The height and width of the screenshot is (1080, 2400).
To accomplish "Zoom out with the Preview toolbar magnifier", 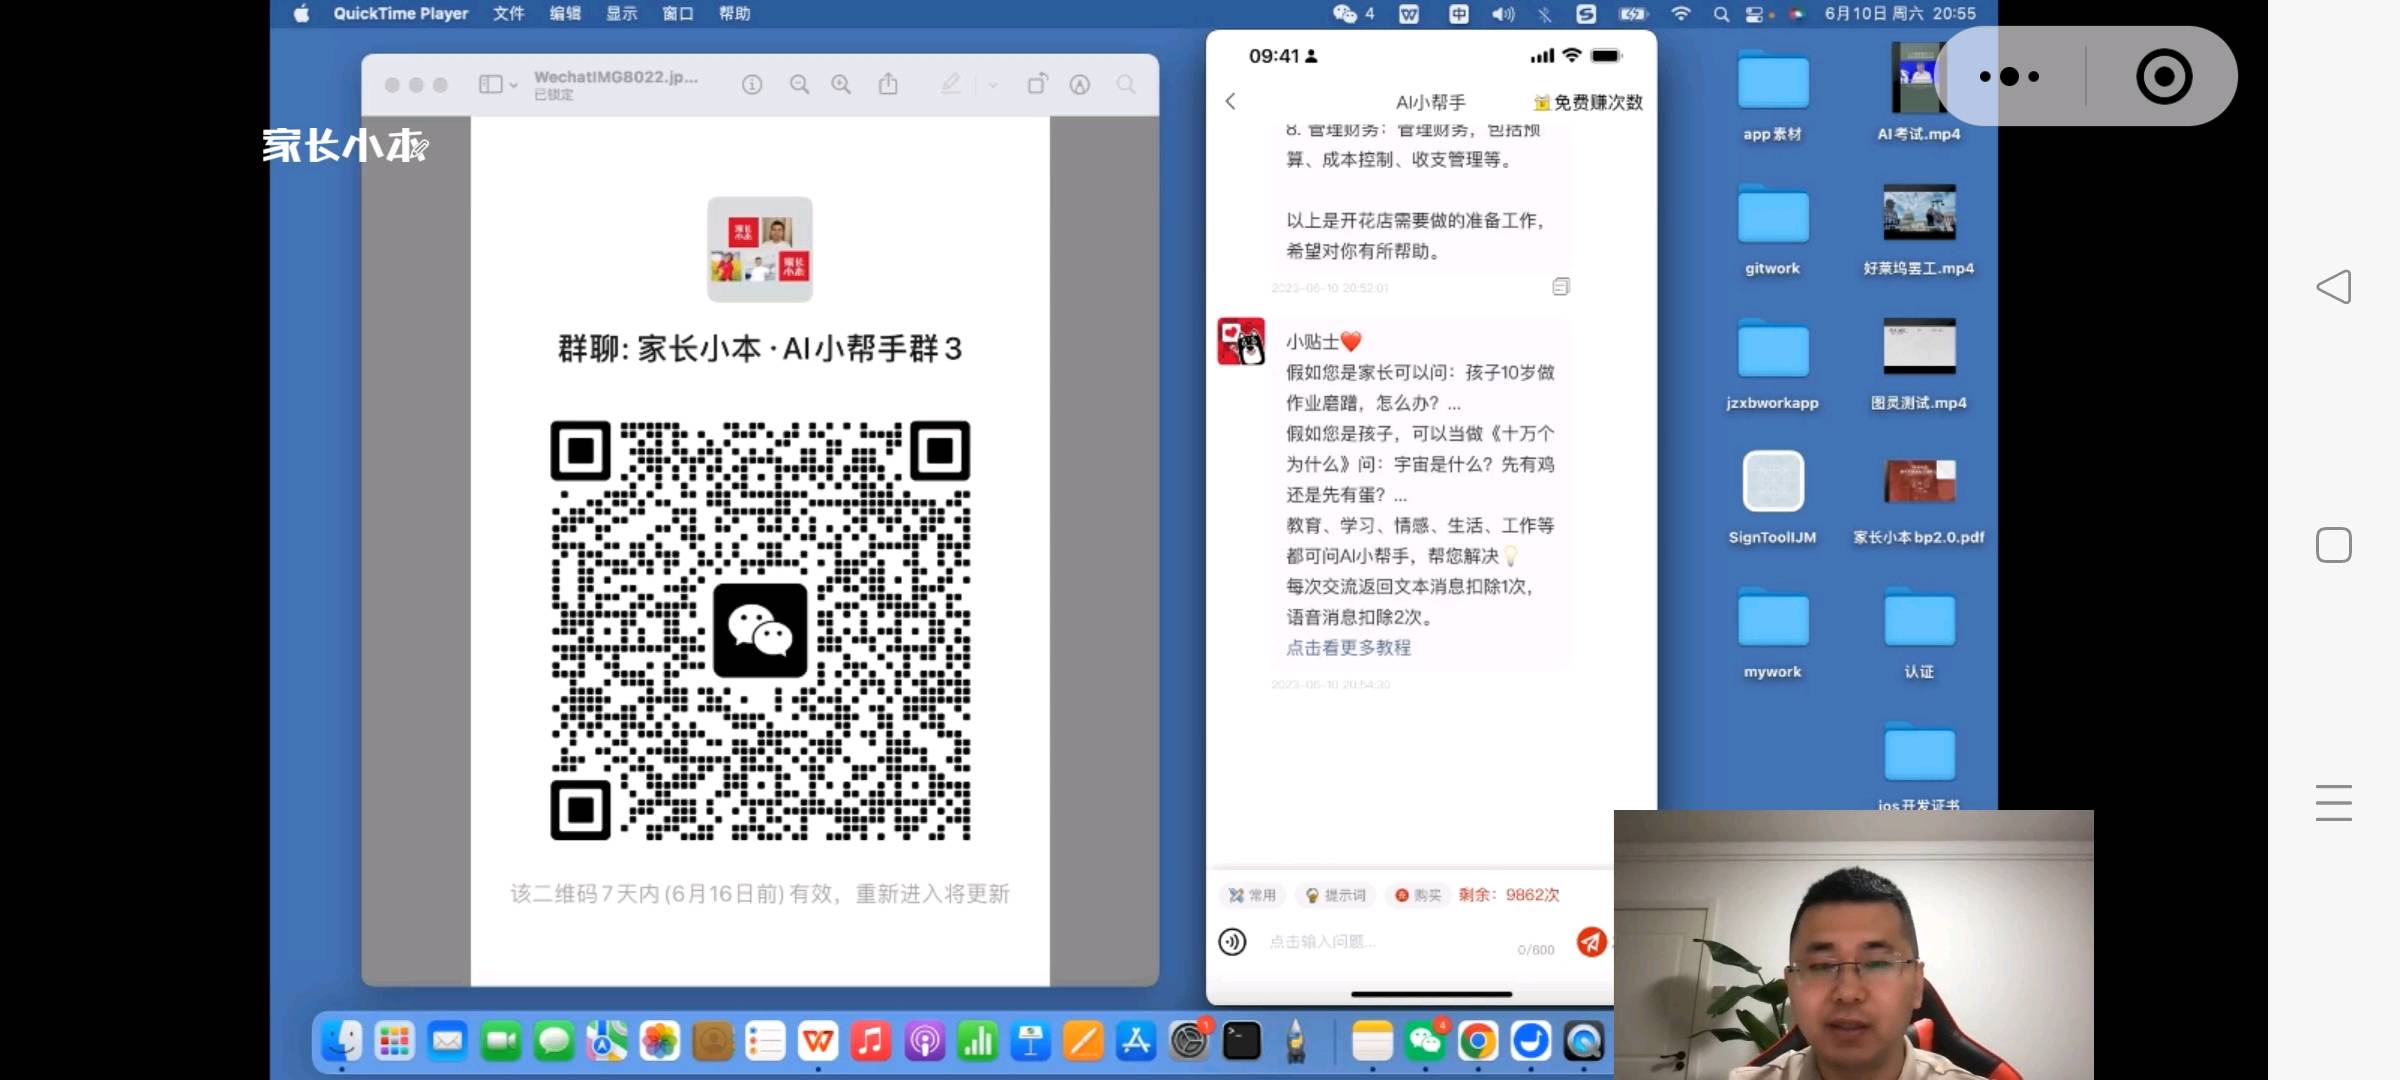I will [x=799, y=85].
